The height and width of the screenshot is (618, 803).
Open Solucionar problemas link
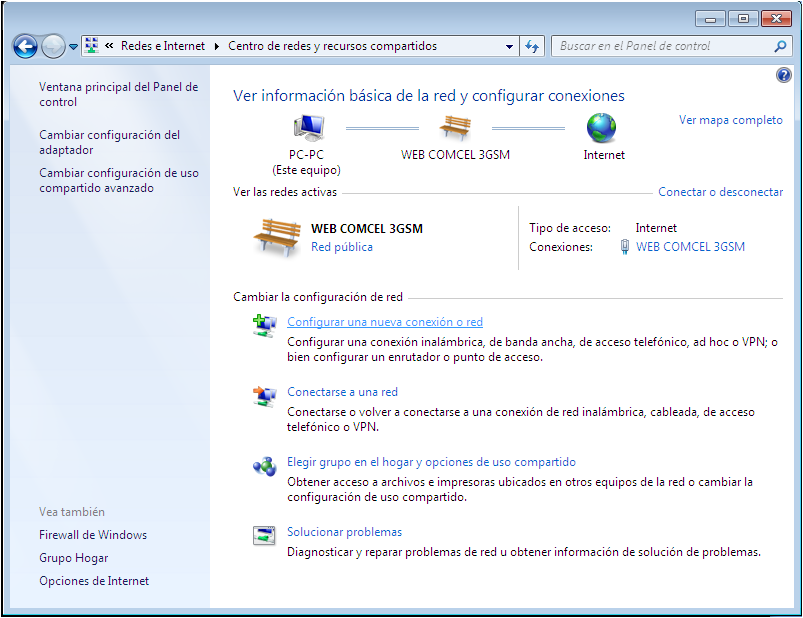344,532
